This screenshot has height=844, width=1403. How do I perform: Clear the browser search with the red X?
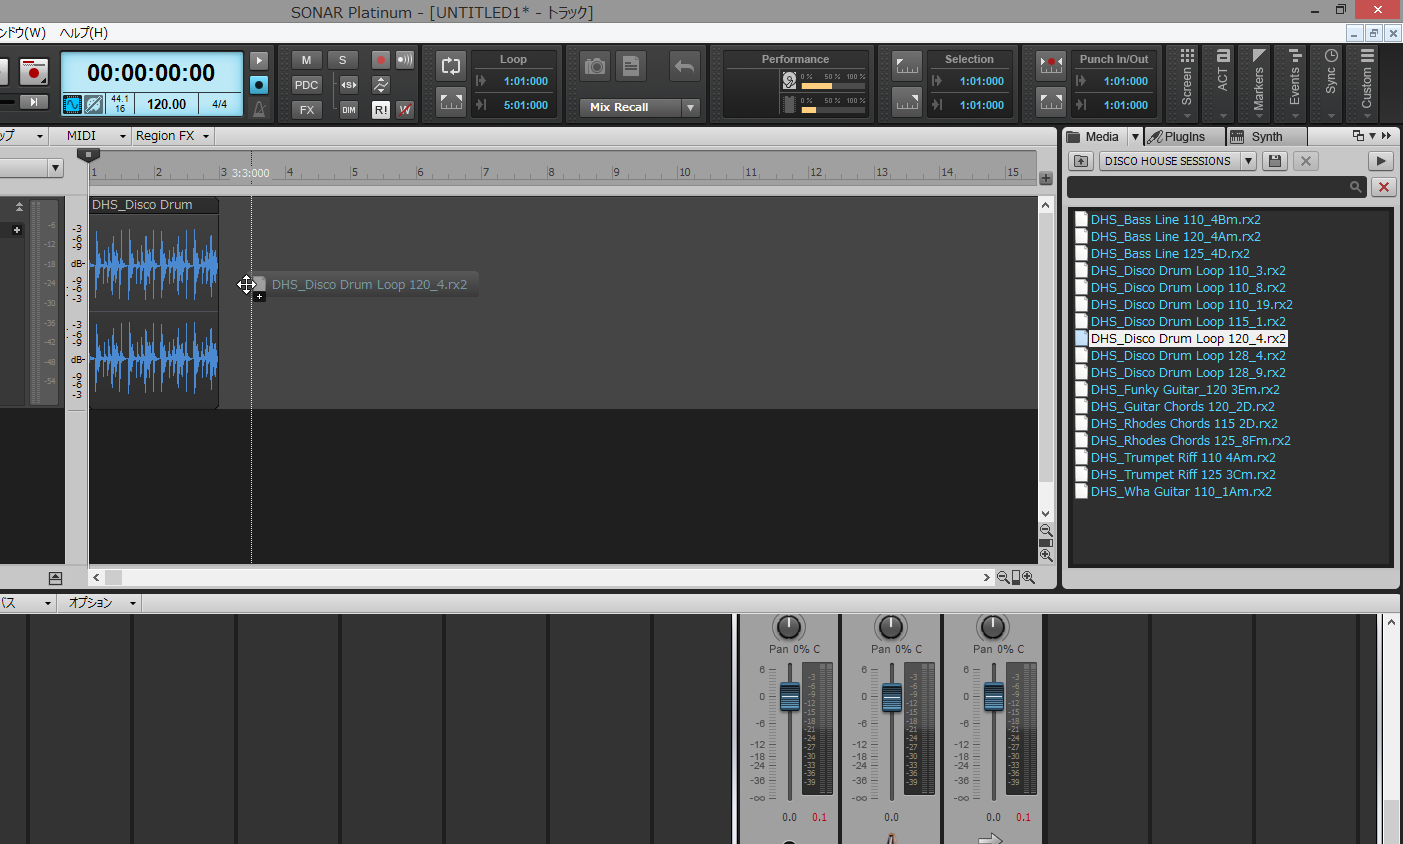(1384, 187)
